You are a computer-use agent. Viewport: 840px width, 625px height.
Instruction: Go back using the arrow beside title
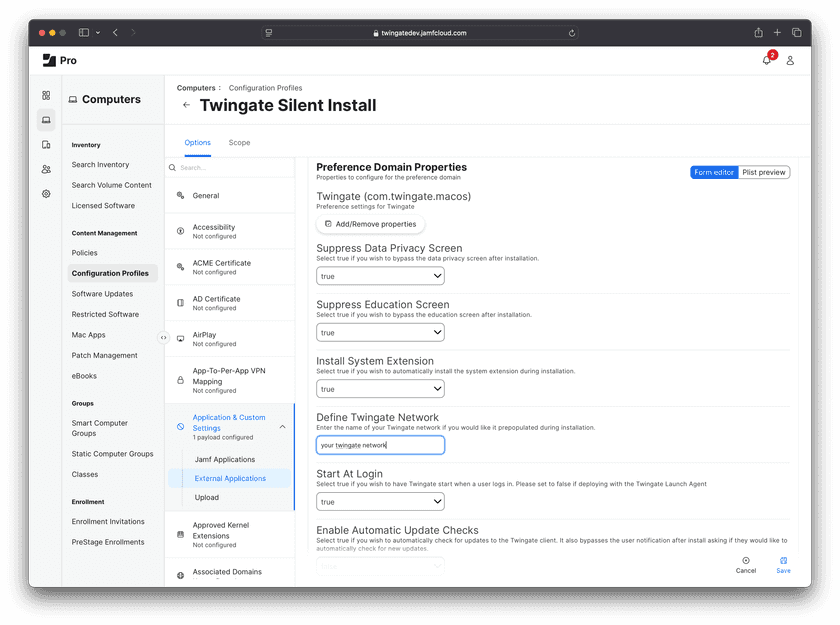tap(186, 105)
